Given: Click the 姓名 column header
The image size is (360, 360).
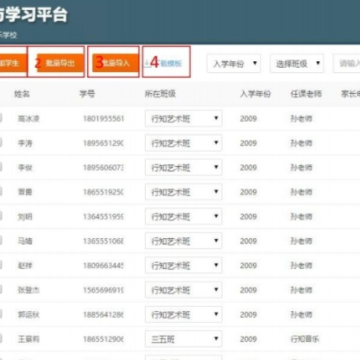Looking at the screenshot, I should (x=22, y=94).
